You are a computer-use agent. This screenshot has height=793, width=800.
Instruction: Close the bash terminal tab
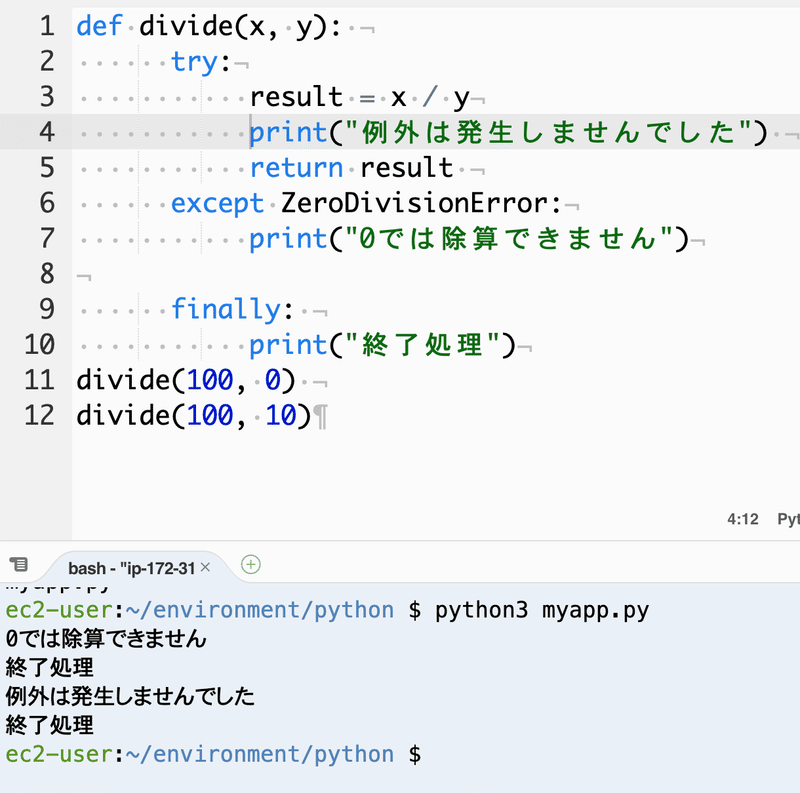(207, 565)
